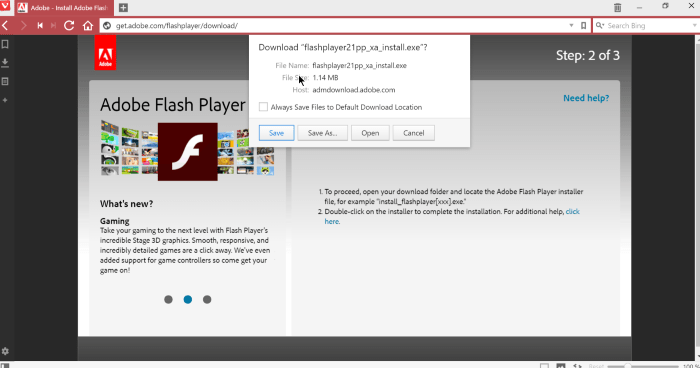Select the third carousel dot
The image size is (700, 368).
207,300
